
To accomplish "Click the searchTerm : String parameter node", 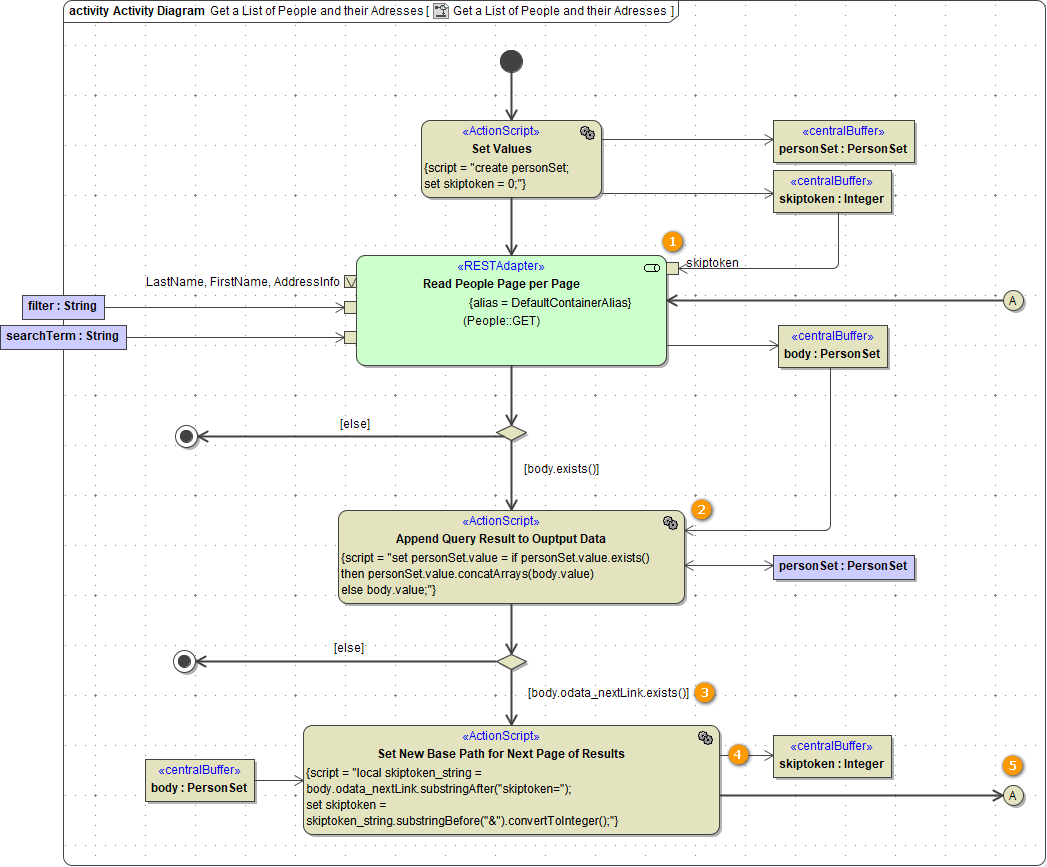I will click(63, 337).
